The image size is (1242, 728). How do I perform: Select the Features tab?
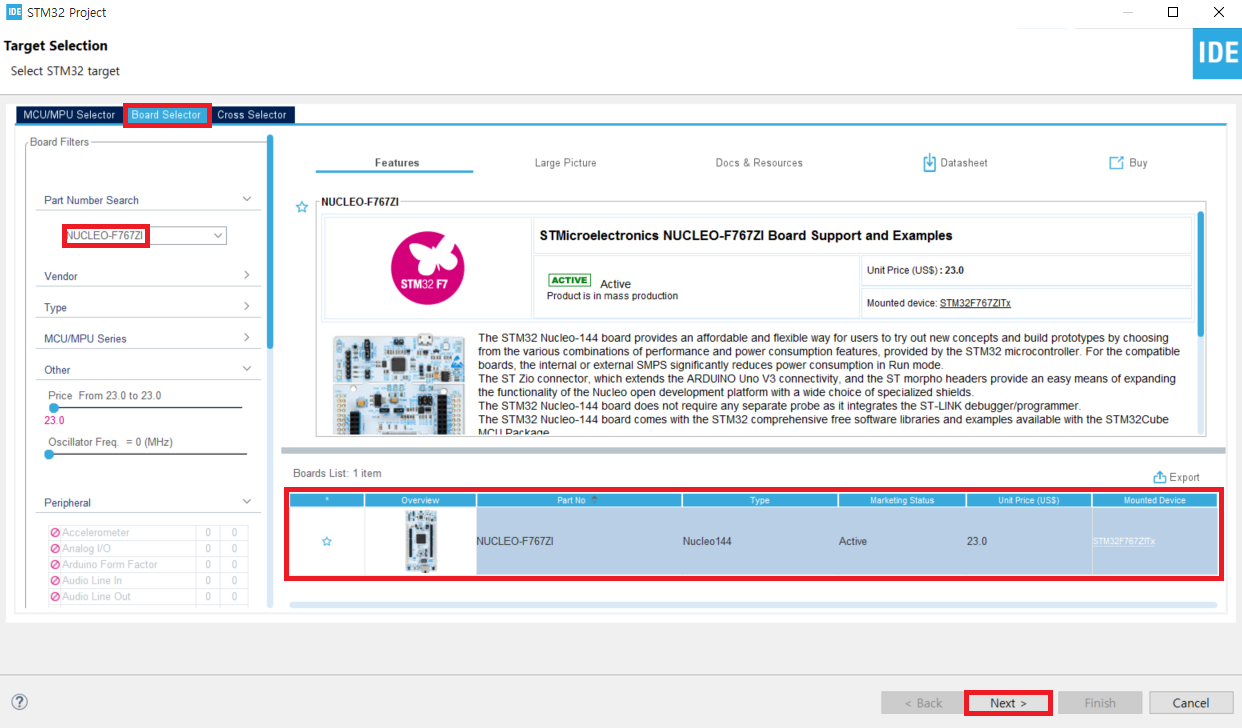click(397, 163)
